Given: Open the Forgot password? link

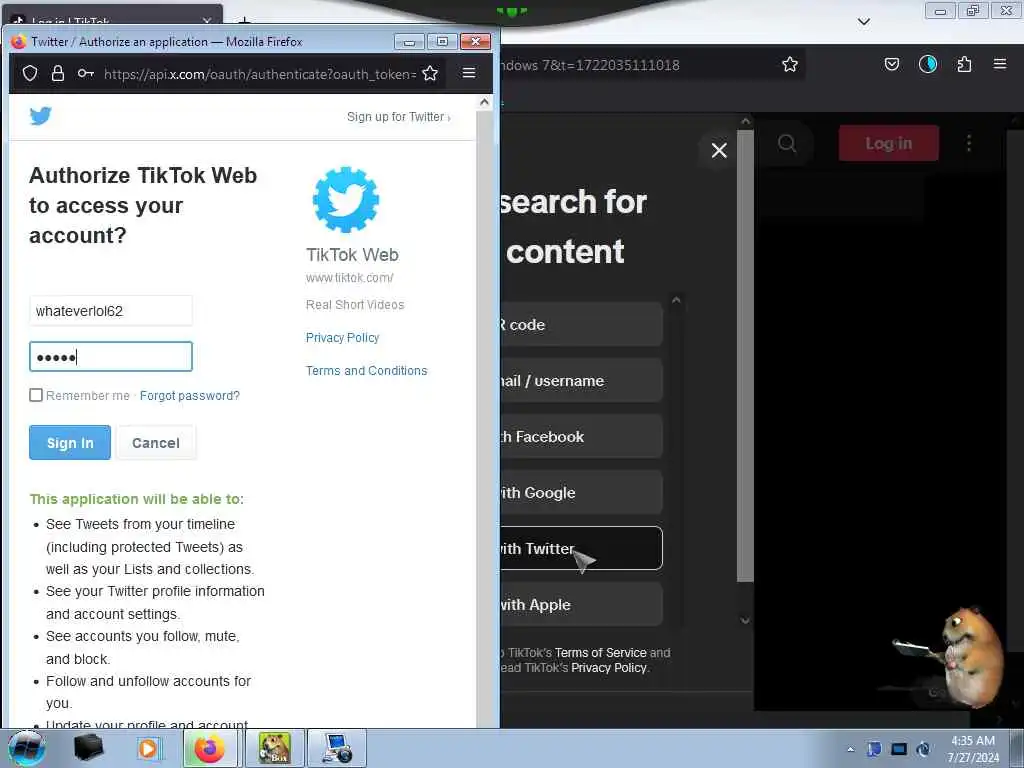Looking at the screenshot, I should 189,396.
